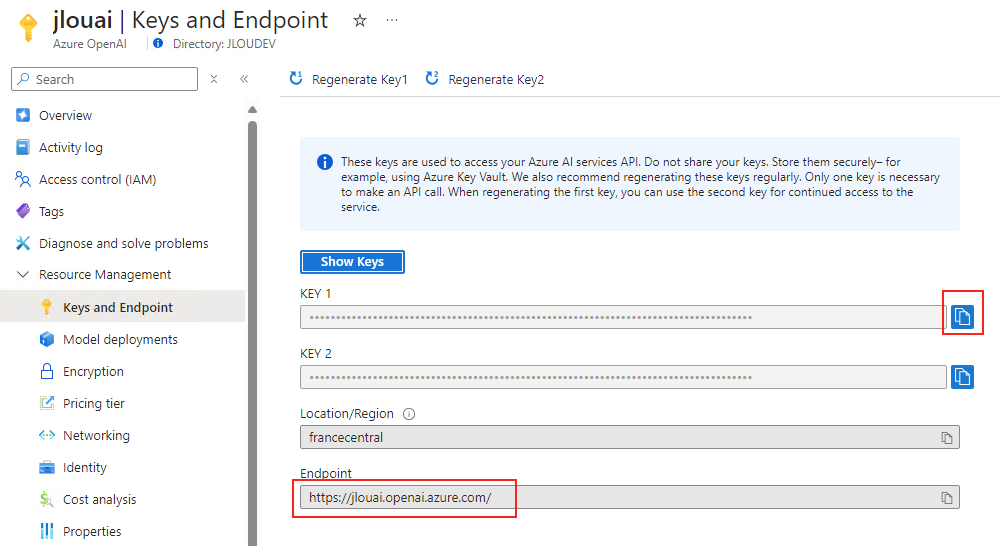Click the sidebar scroll up arrow

click(x=253, y=109)
